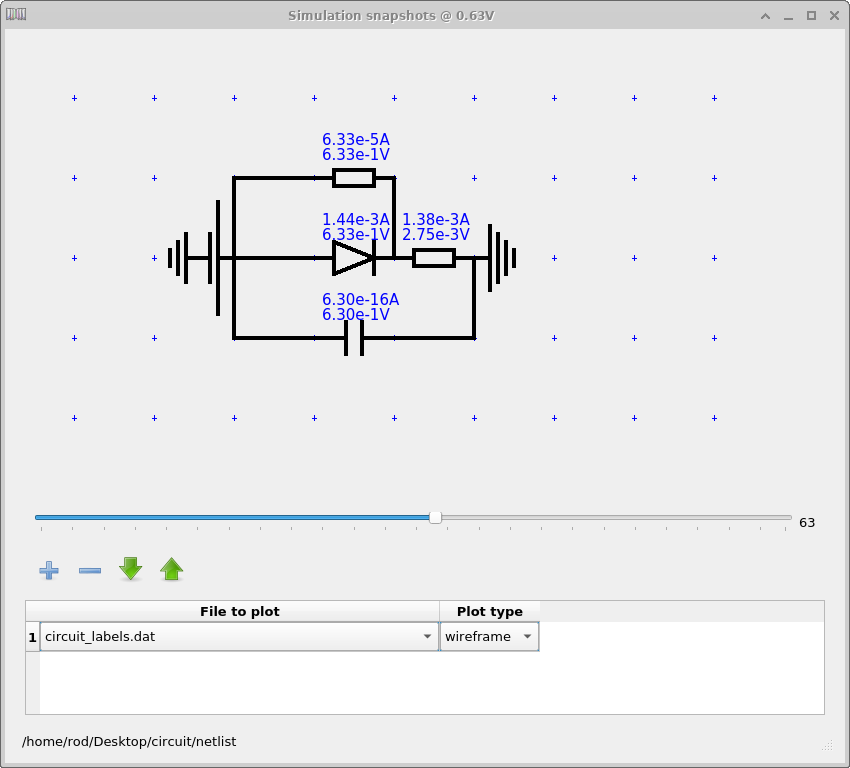The image size is (850, 768).
Task: Click the right-hand resistor near 2.75e-3V
Action: pos(434,258)
